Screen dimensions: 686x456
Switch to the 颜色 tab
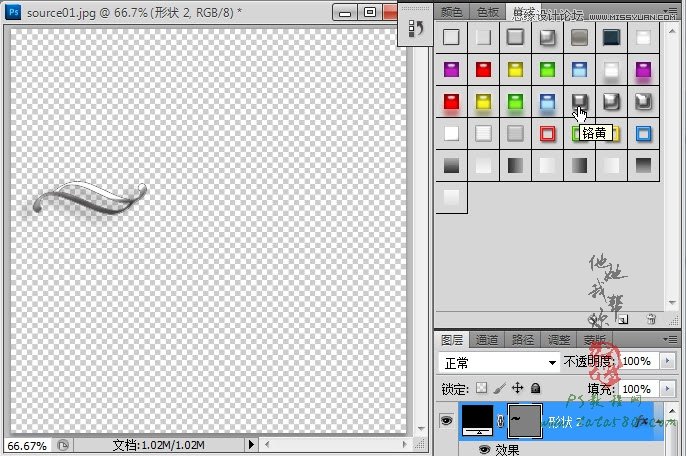pos(452,12)
